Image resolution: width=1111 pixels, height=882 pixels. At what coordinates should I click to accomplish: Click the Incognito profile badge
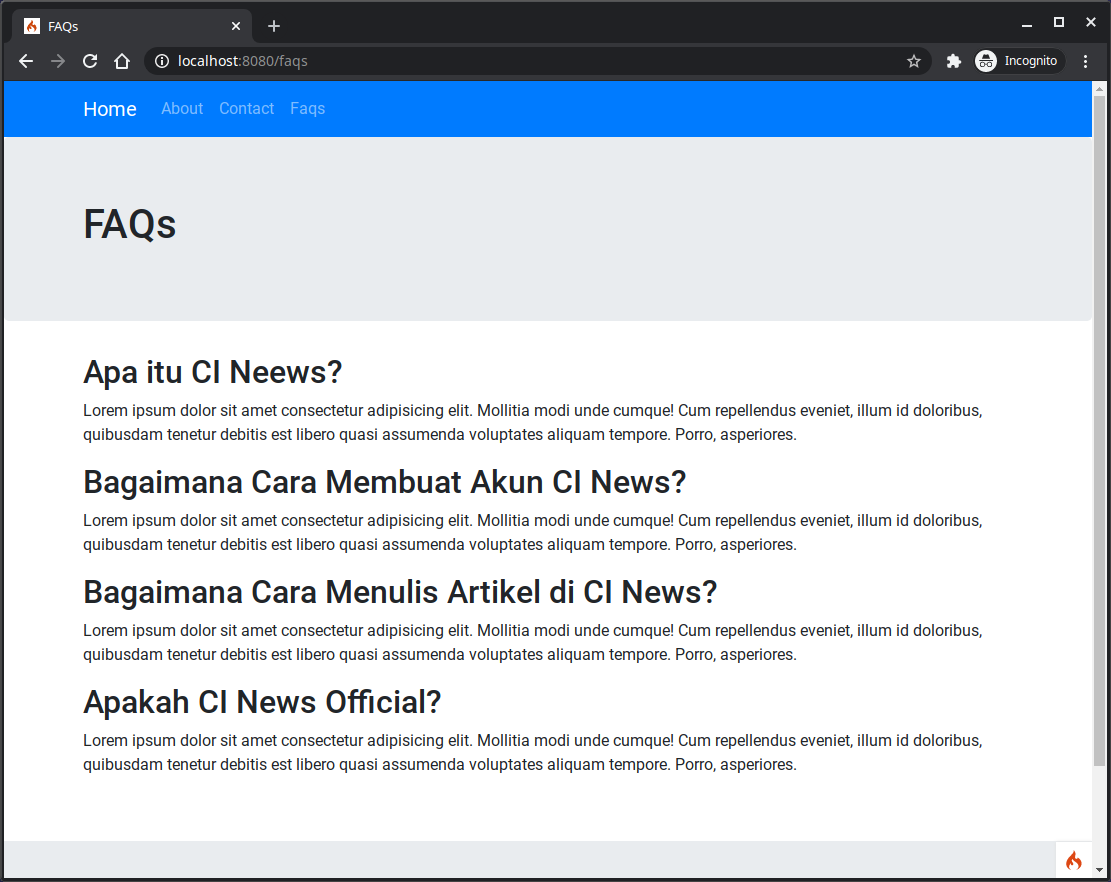(x=1018, y=61)
